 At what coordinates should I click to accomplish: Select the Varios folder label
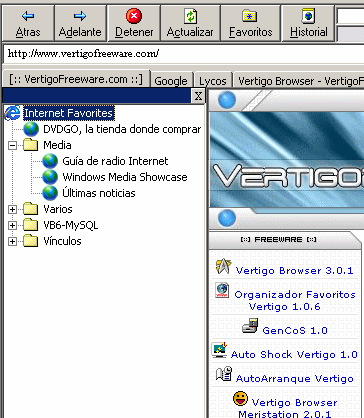(58, 209)
